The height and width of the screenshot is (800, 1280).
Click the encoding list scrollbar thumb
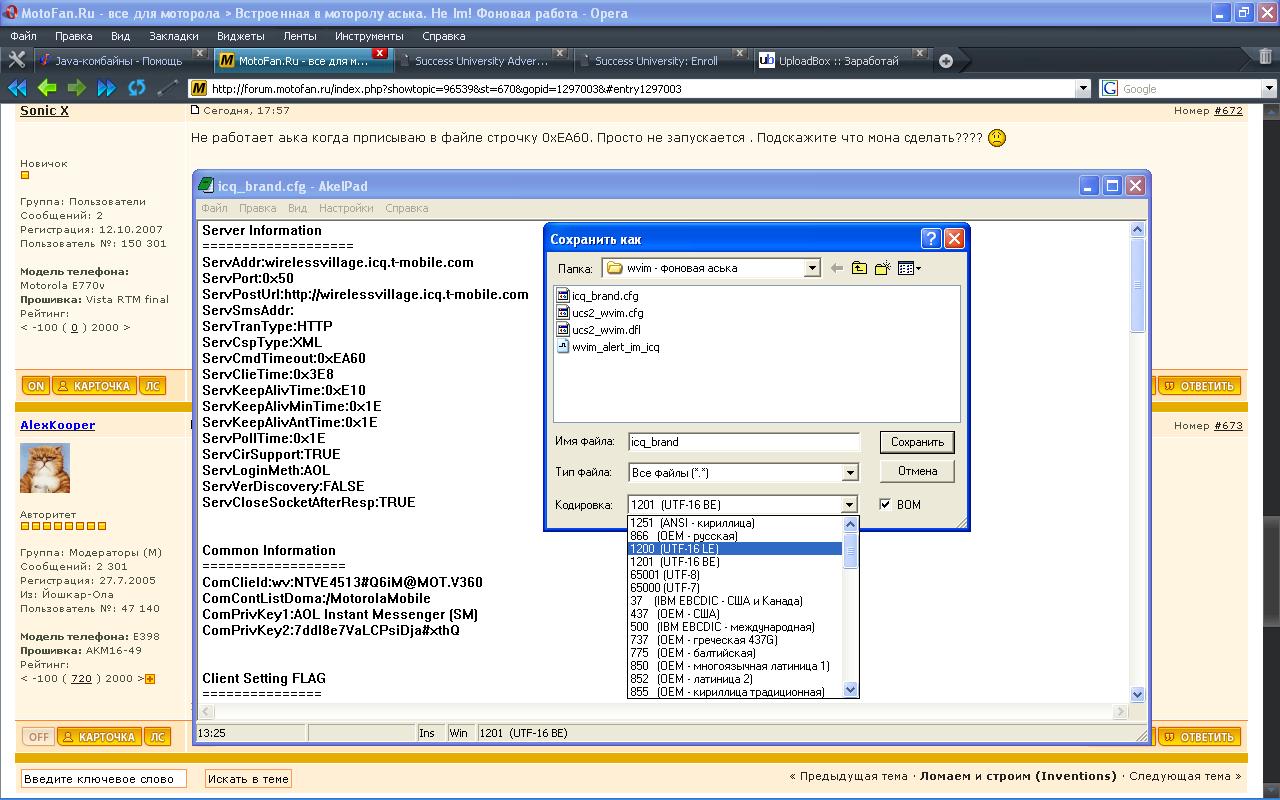[851, 550]
